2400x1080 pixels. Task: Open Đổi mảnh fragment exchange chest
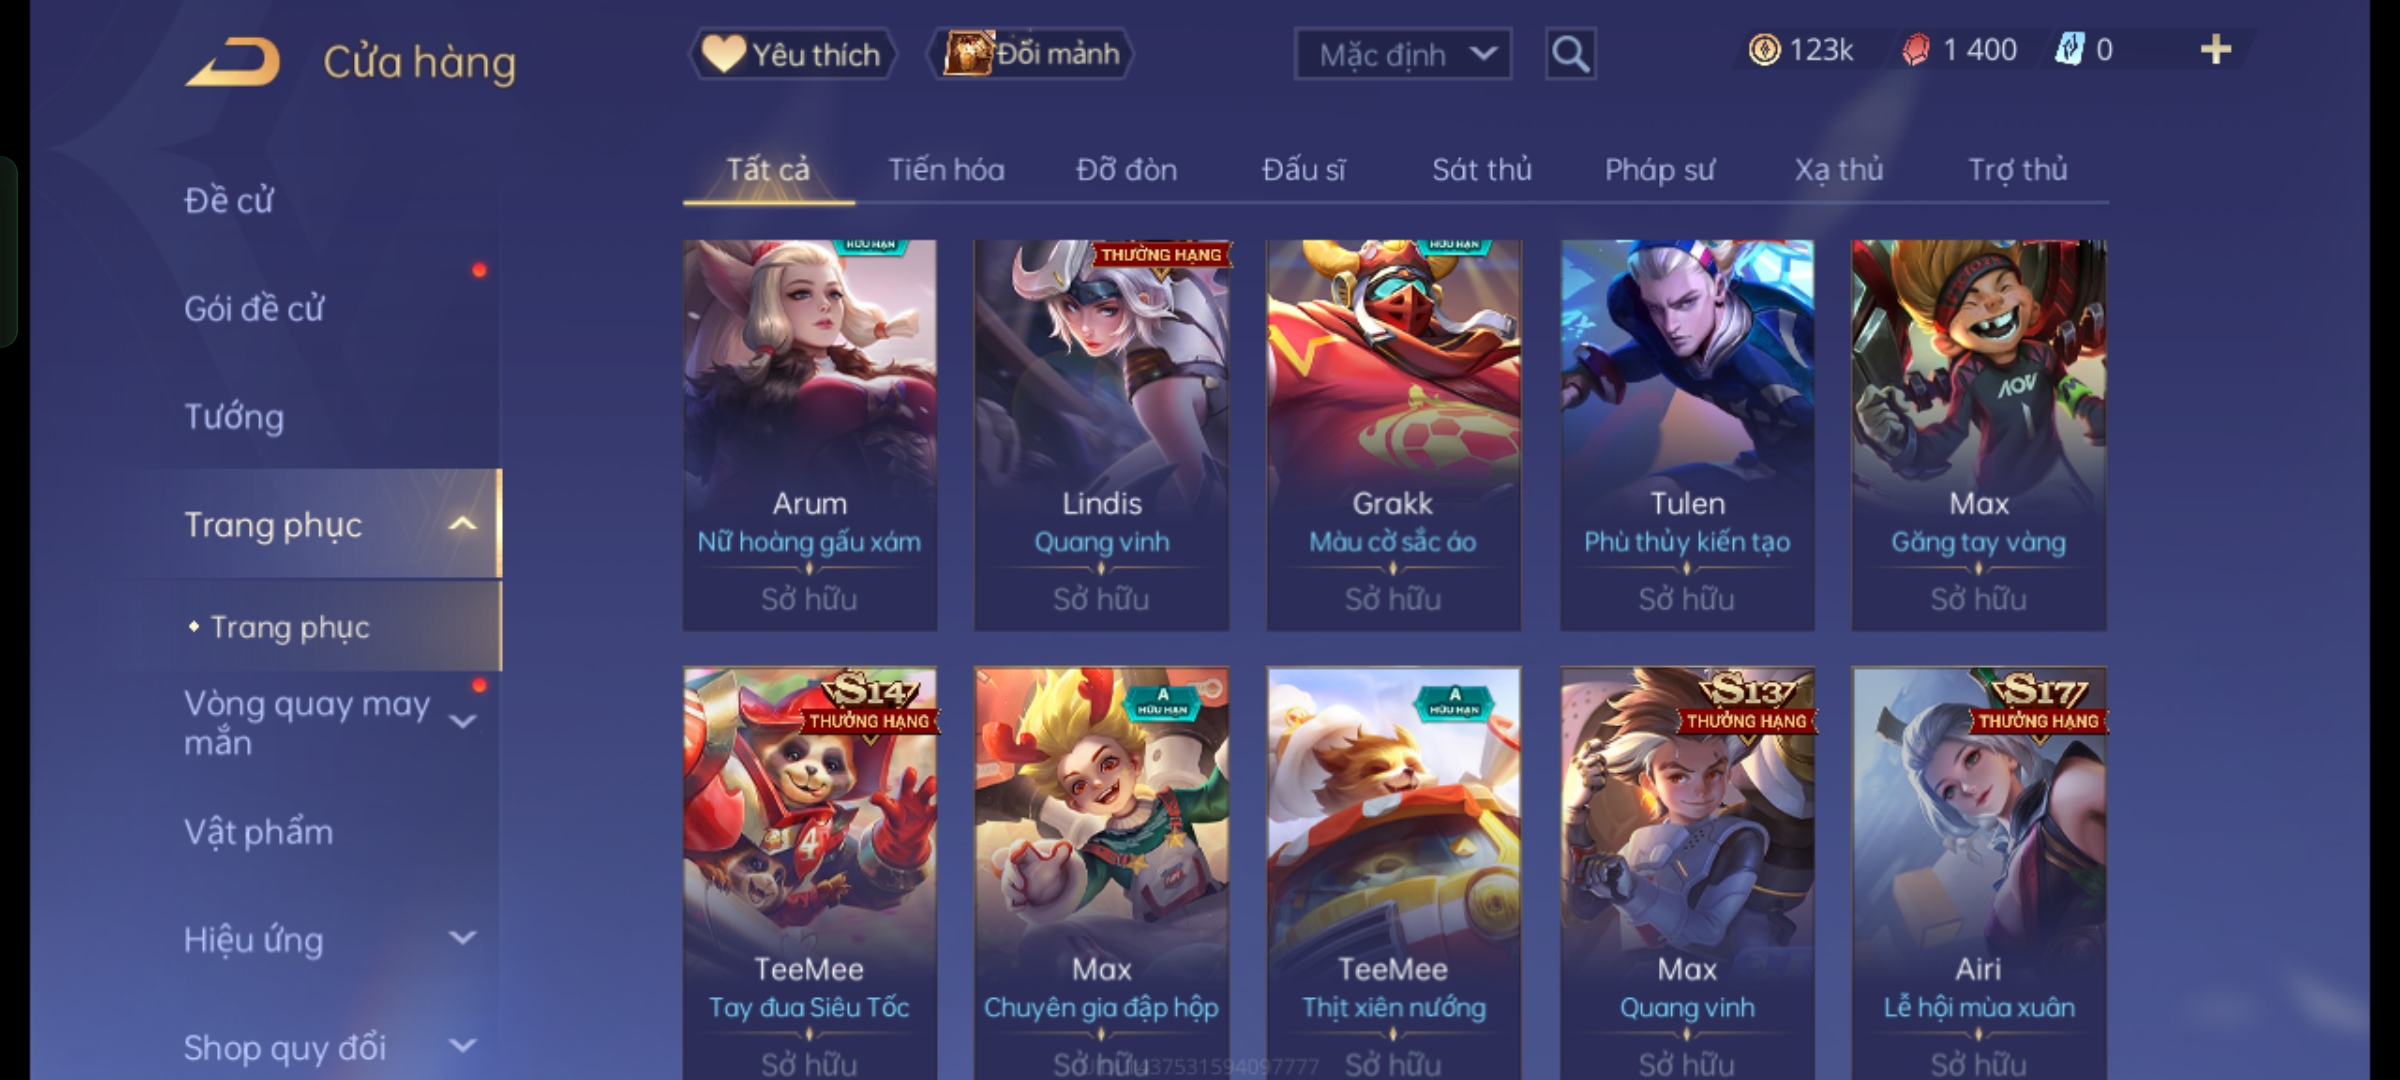pos(1030,54)
